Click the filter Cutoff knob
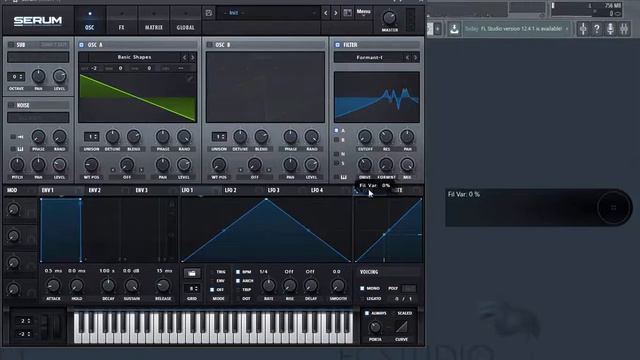The height and width of the screenshot is (360, 640). pyautogui.click(x=364, y=137)
